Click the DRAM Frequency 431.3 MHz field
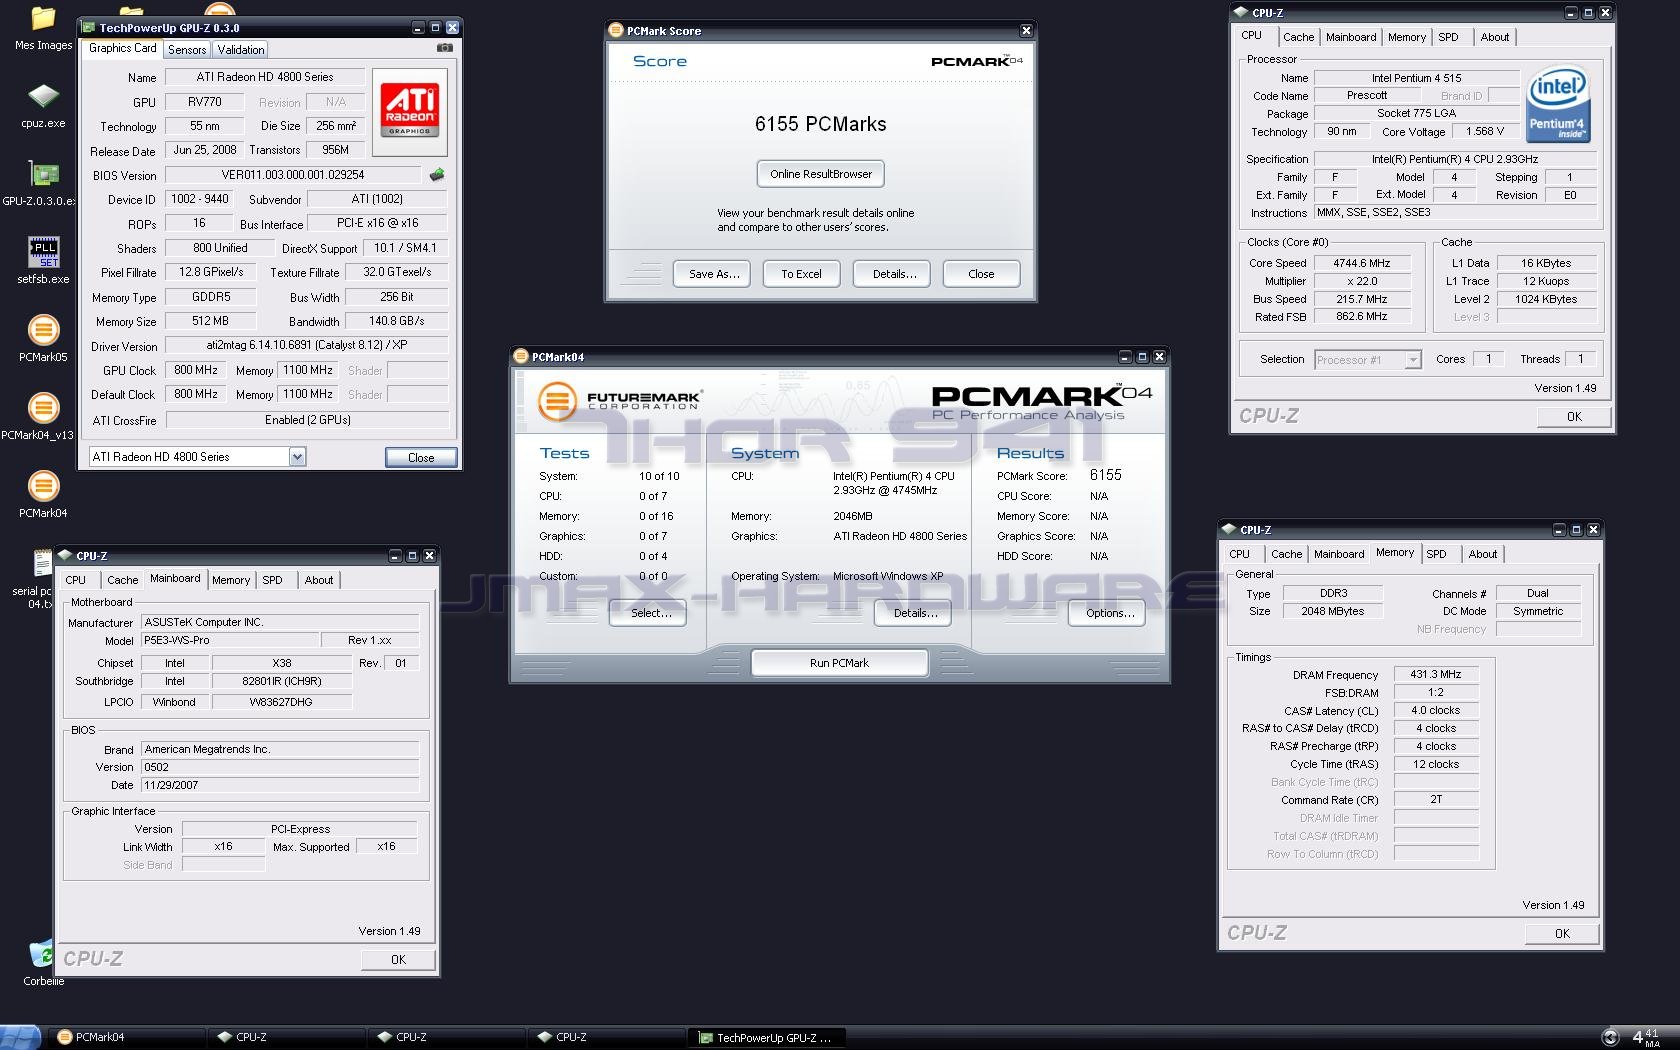This screenshot has height=1050, width=1680. coord(1435,675)
